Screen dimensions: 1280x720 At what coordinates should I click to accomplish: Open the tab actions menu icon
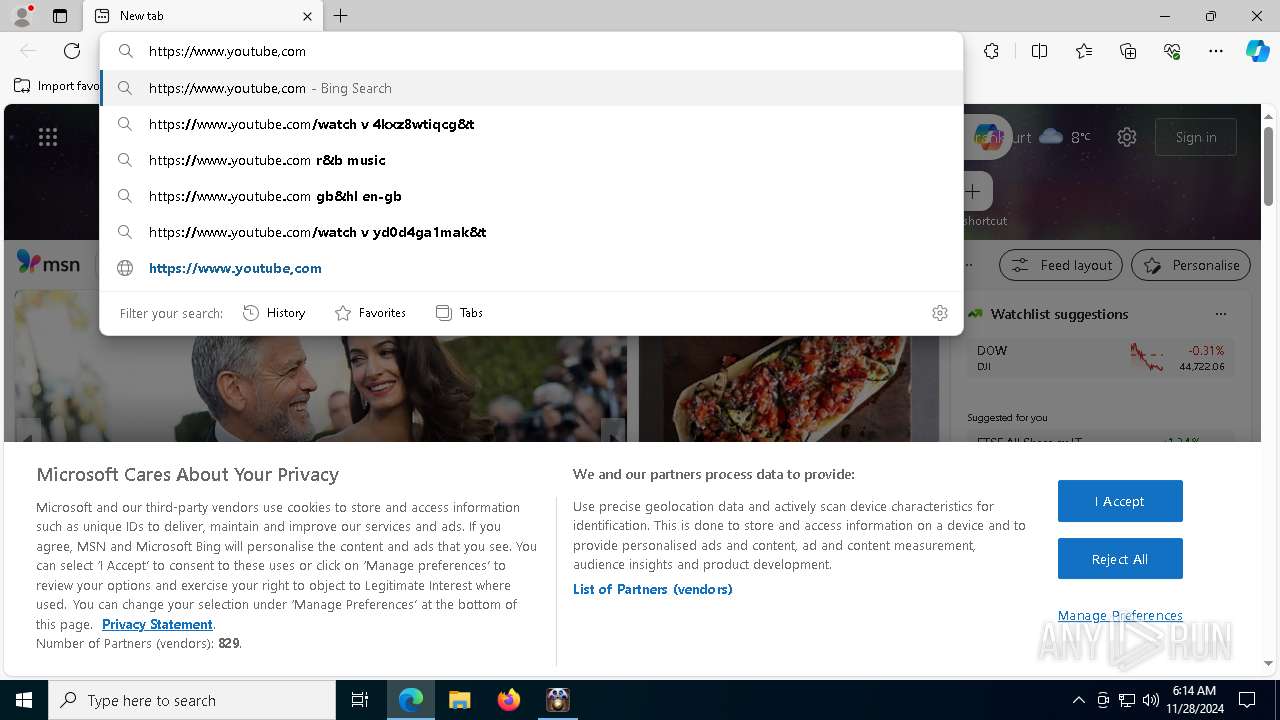click(x=60, y=16)
